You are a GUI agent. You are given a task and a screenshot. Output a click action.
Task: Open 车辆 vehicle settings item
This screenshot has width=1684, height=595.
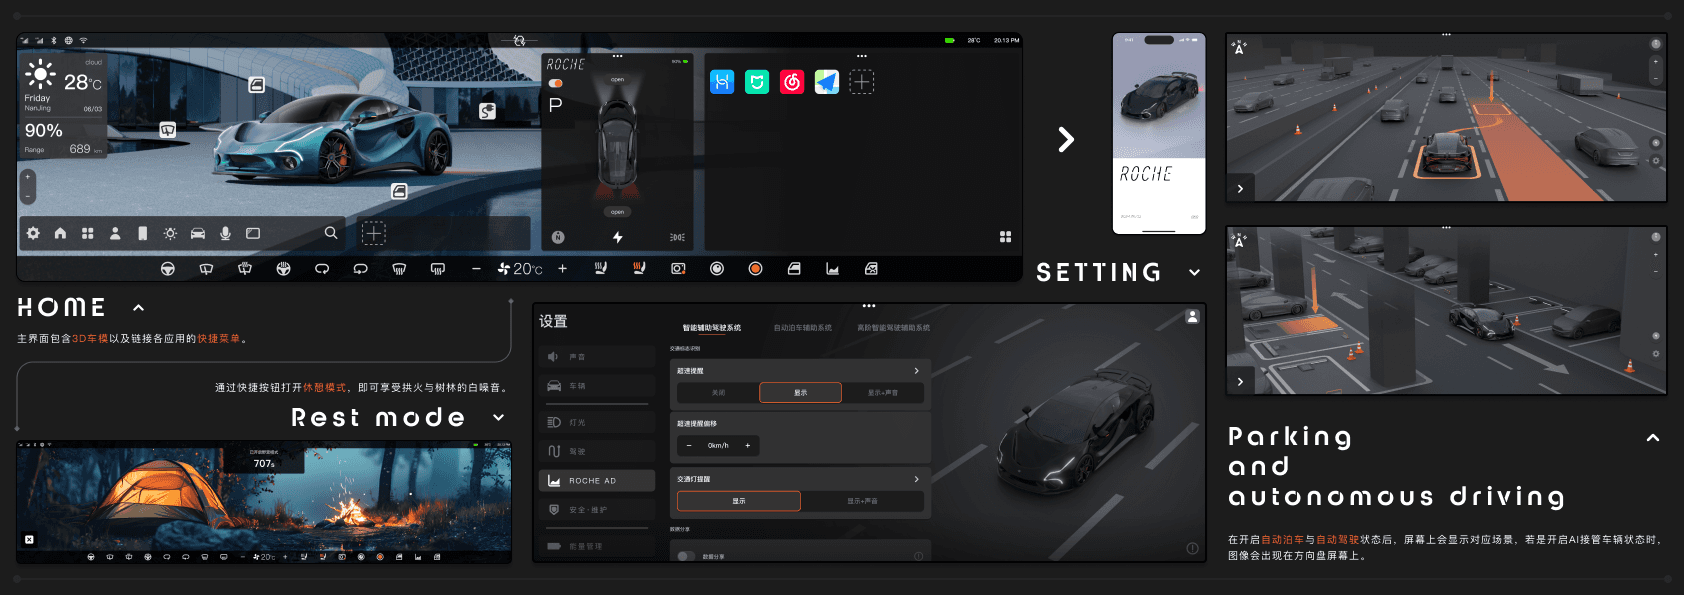pos(597,386)
